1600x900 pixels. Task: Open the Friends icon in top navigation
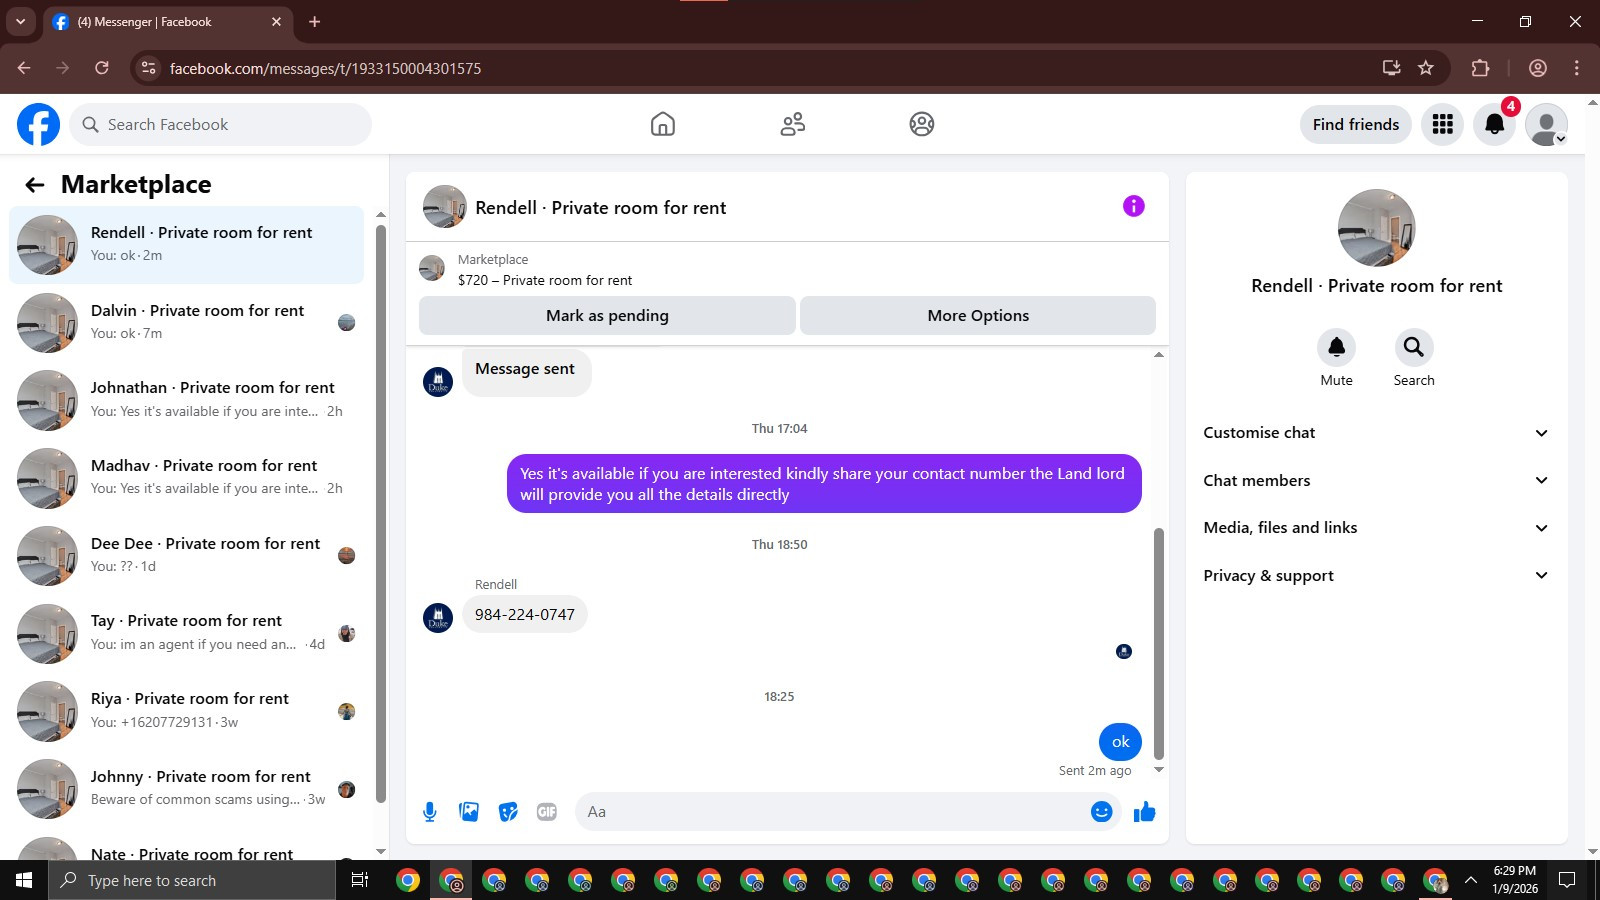click(x=792, y=124)
